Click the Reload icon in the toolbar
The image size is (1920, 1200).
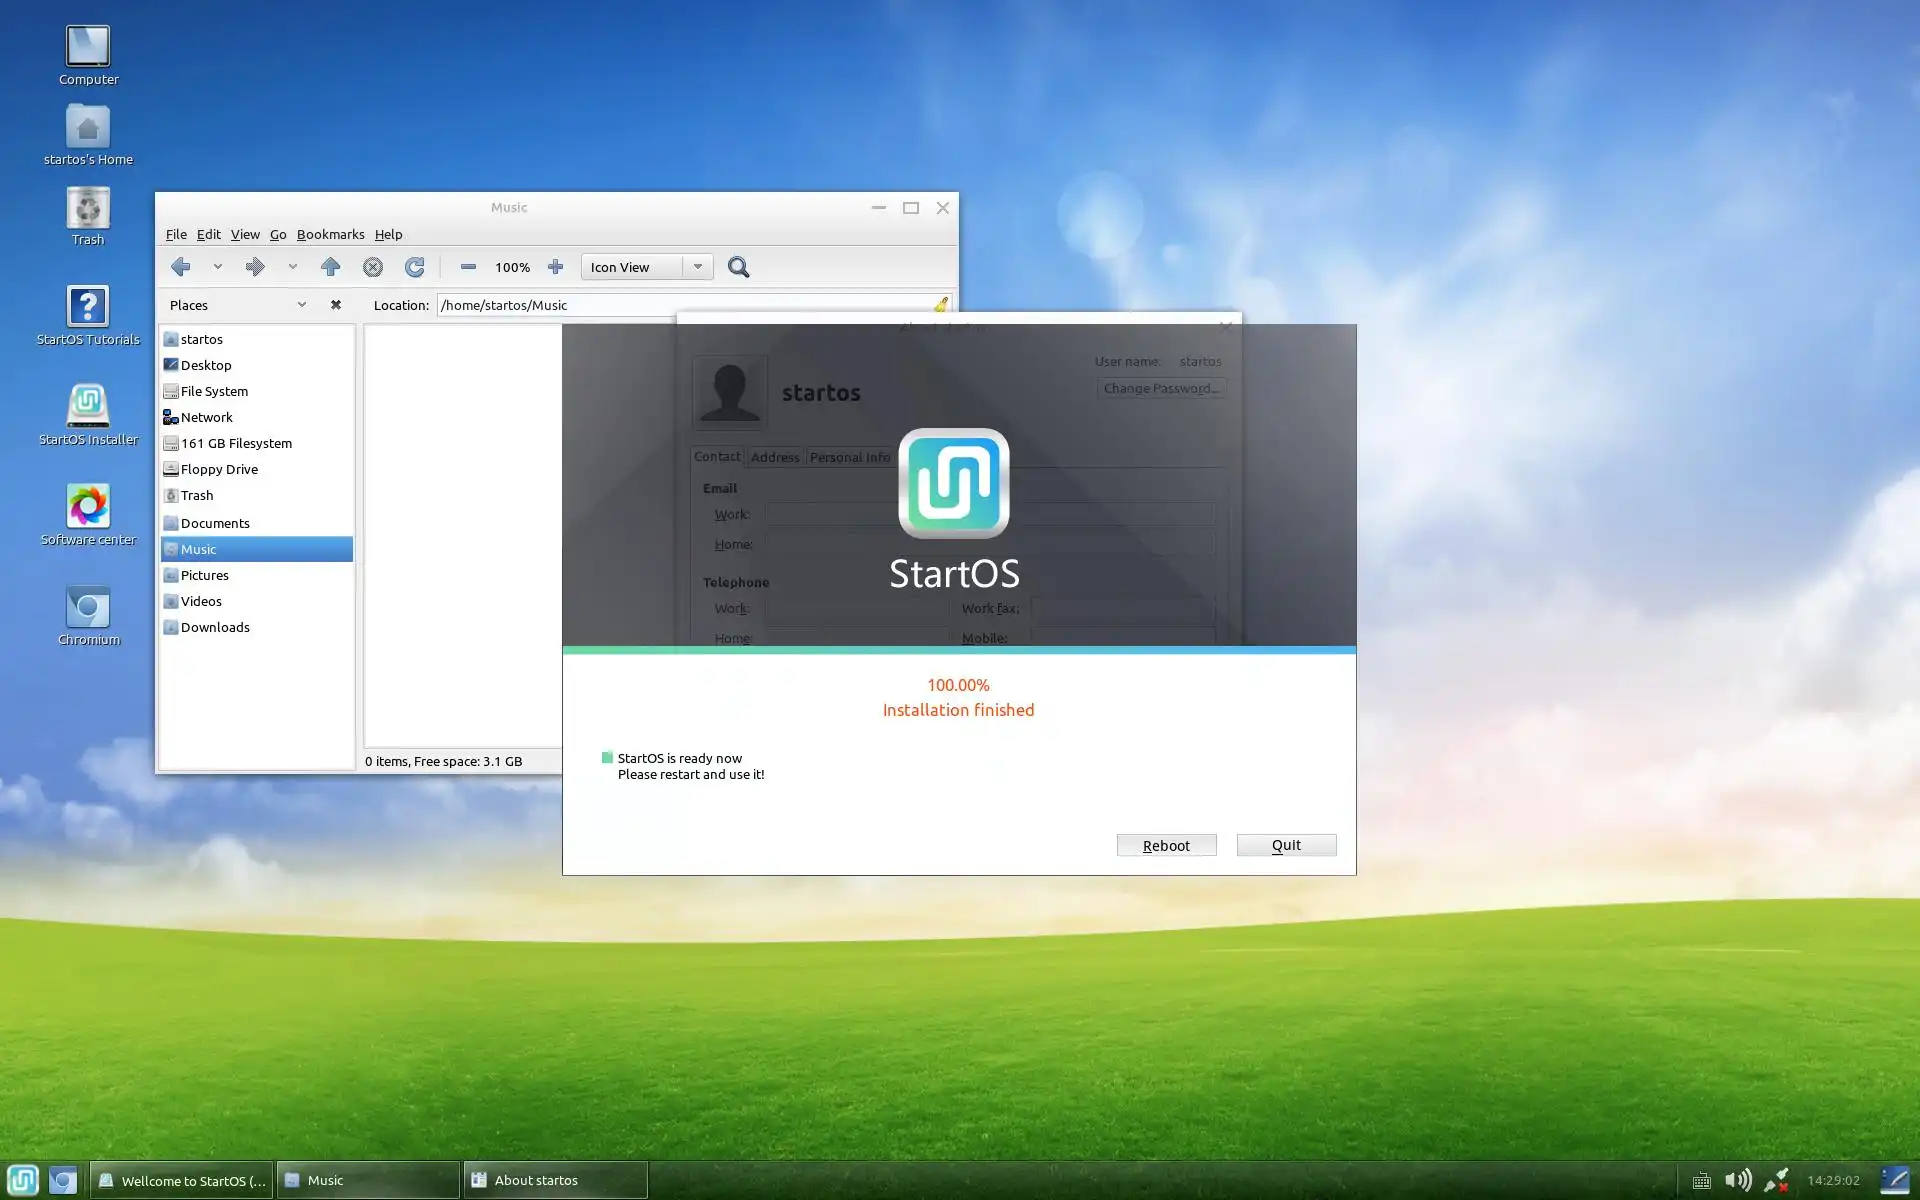(x=414, y=267)
